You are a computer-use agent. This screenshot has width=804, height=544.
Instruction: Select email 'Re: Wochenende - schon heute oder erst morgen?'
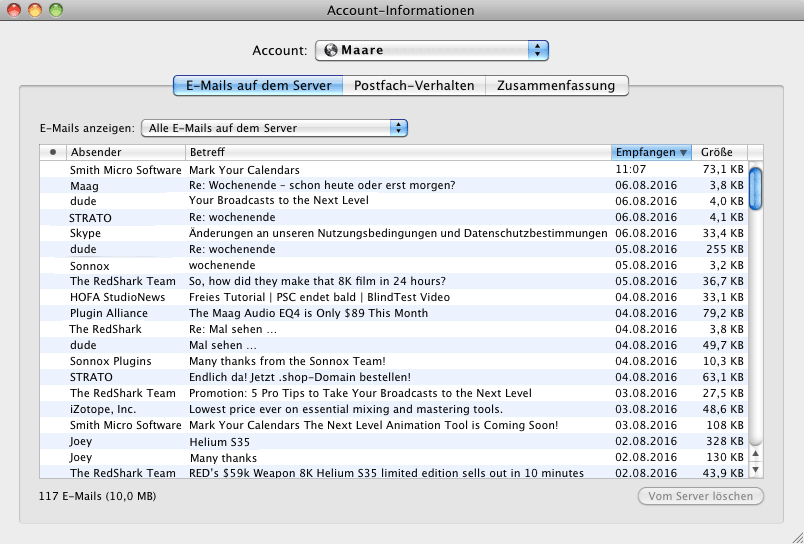pos(394,186)
